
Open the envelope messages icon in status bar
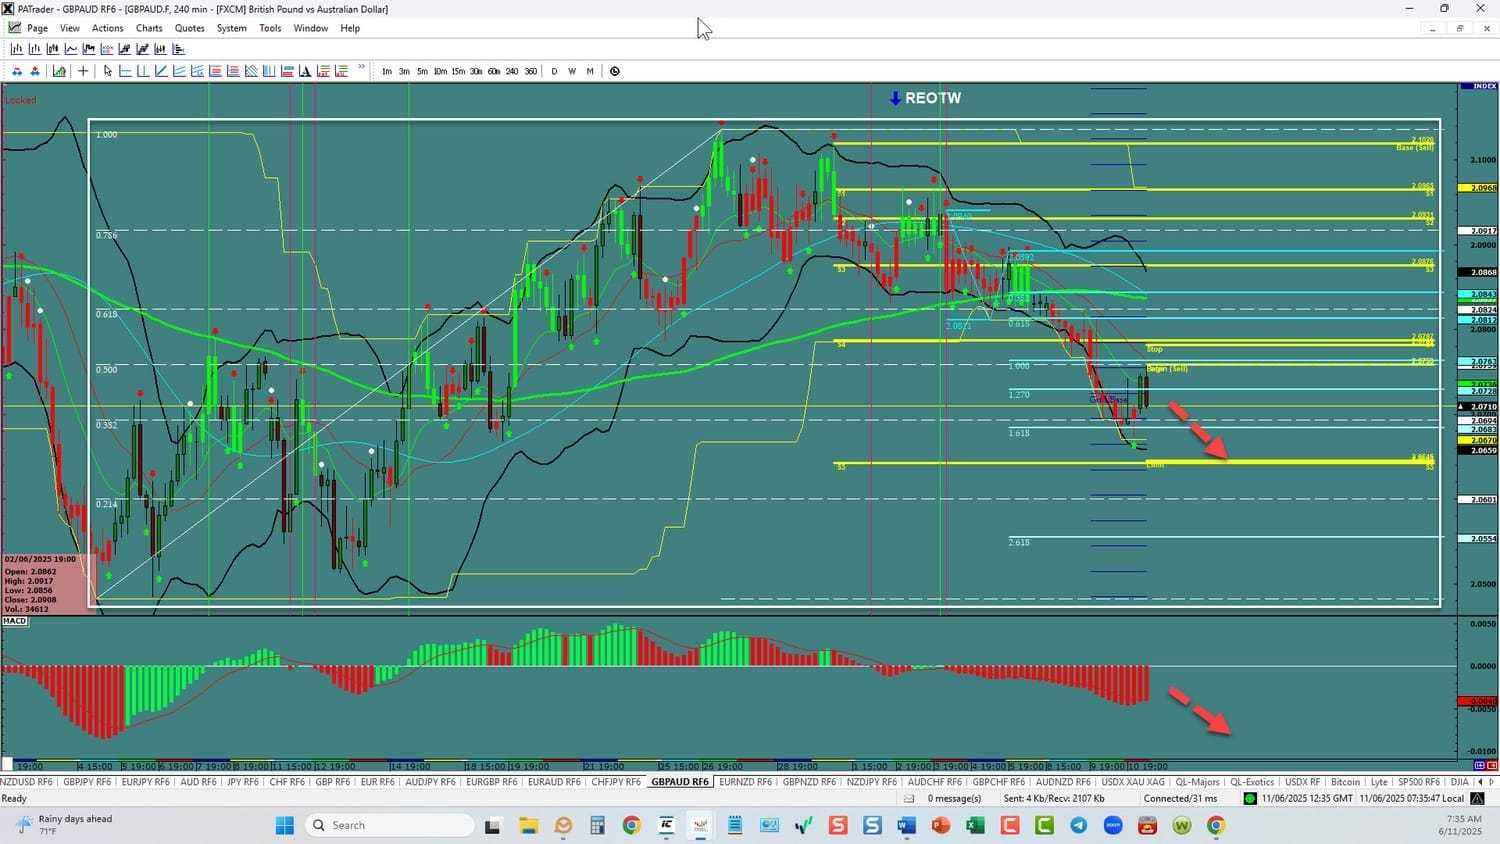(x=909, y=798)
